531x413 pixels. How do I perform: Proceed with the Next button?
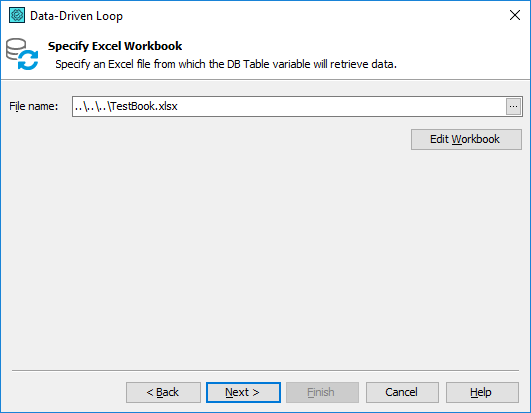point(243,392)
